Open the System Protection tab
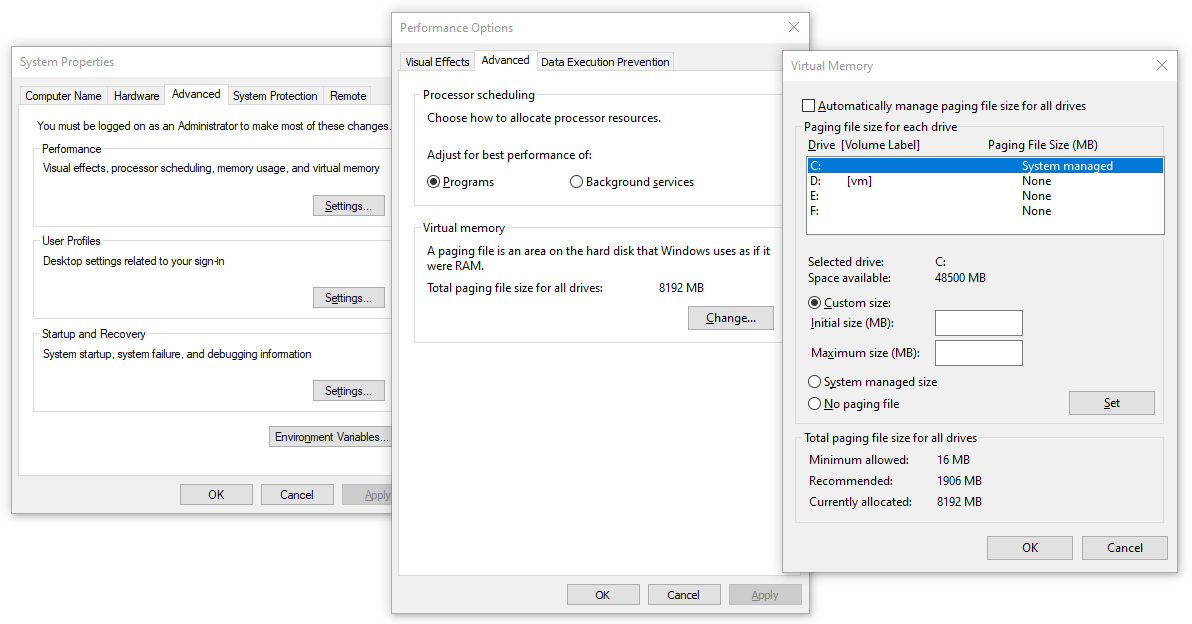 (275, 96)
